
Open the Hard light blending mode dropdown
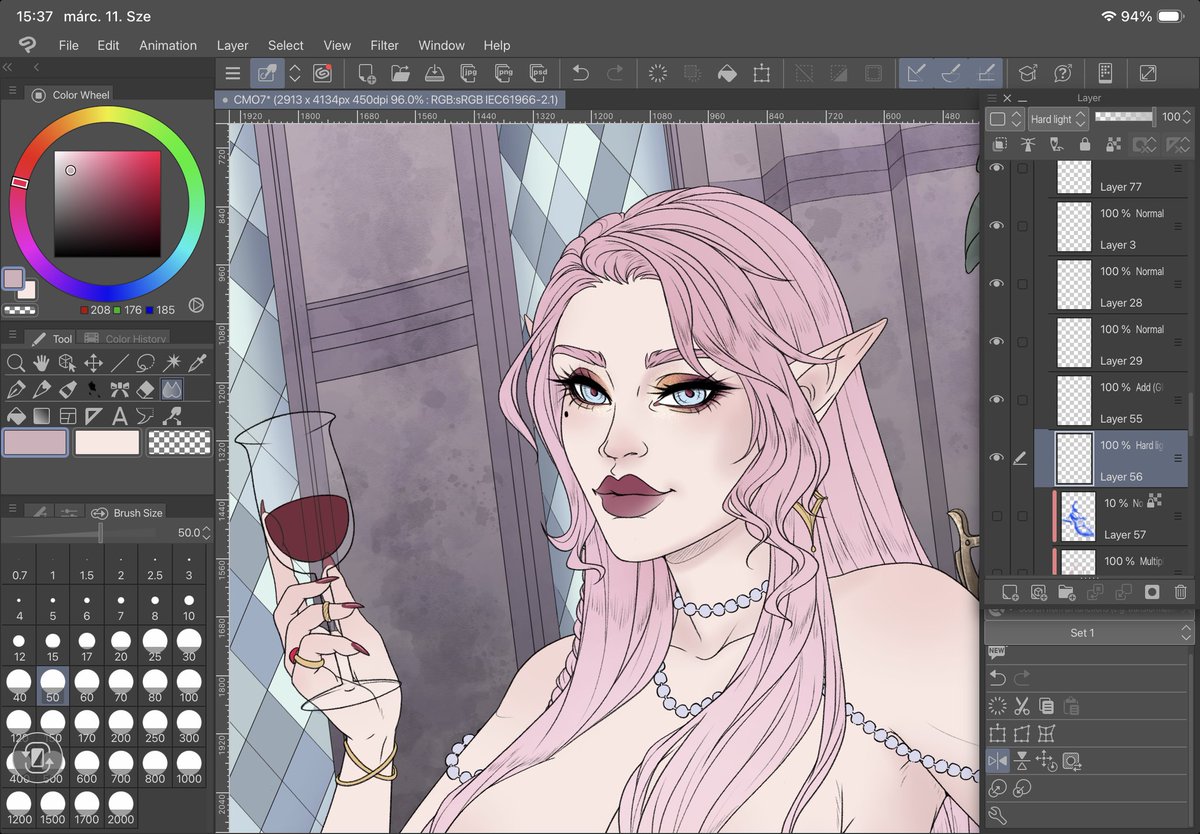1056,118
